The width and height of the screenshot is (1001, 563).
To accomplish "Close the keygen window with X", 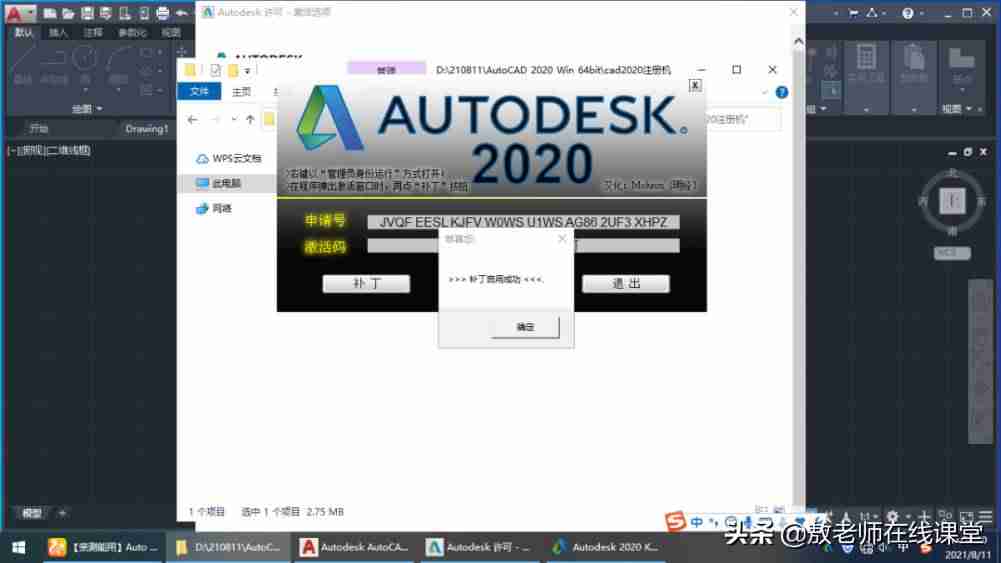I will coord(695,86).
